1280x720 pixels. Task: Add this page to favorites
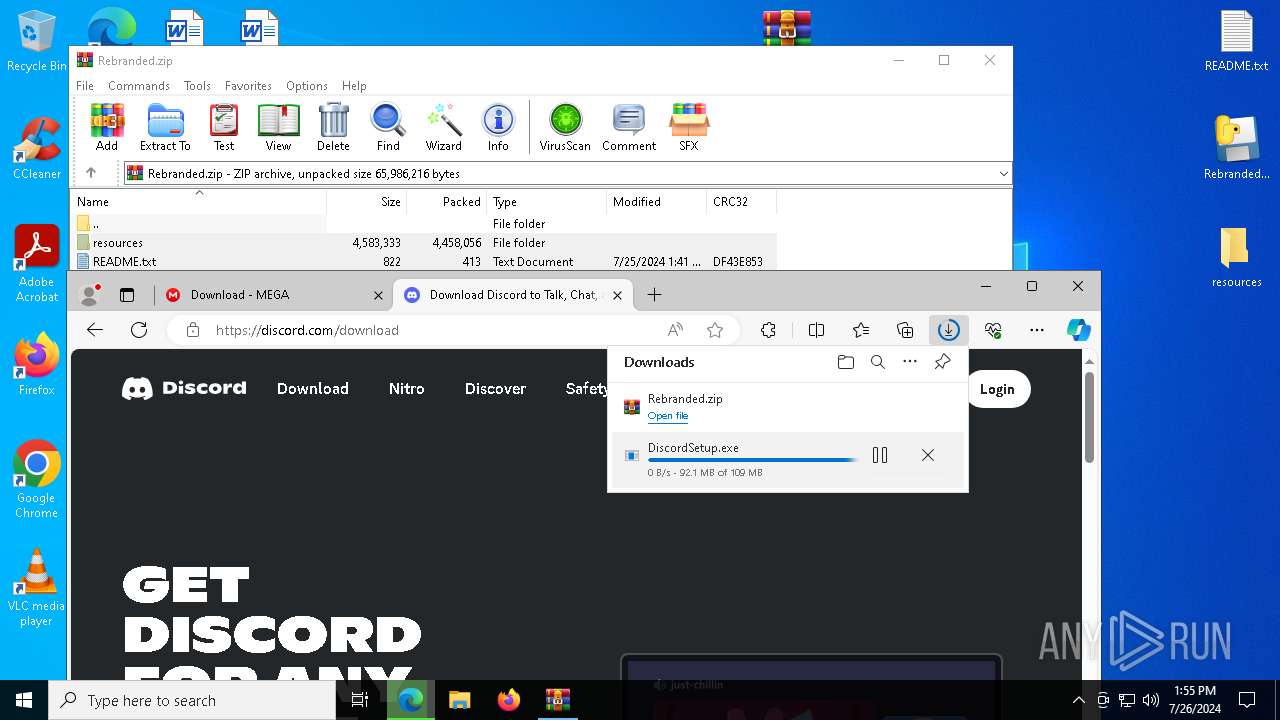click(x=715, y=330)
